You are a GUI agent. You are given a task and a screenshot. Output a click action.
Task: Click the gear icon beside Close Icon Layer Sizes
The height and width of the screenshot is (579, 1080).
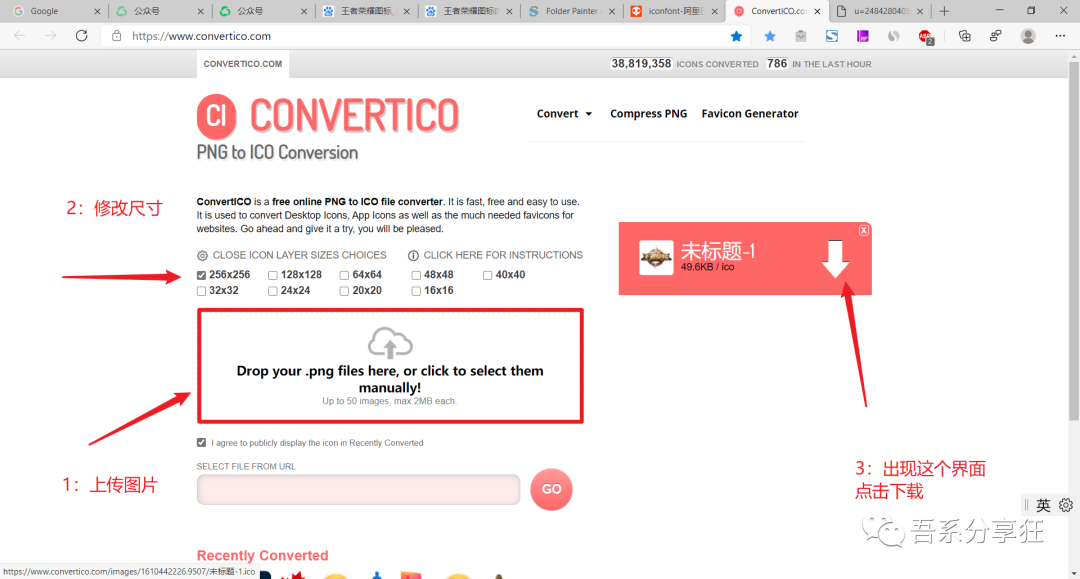tap(202, 255)
